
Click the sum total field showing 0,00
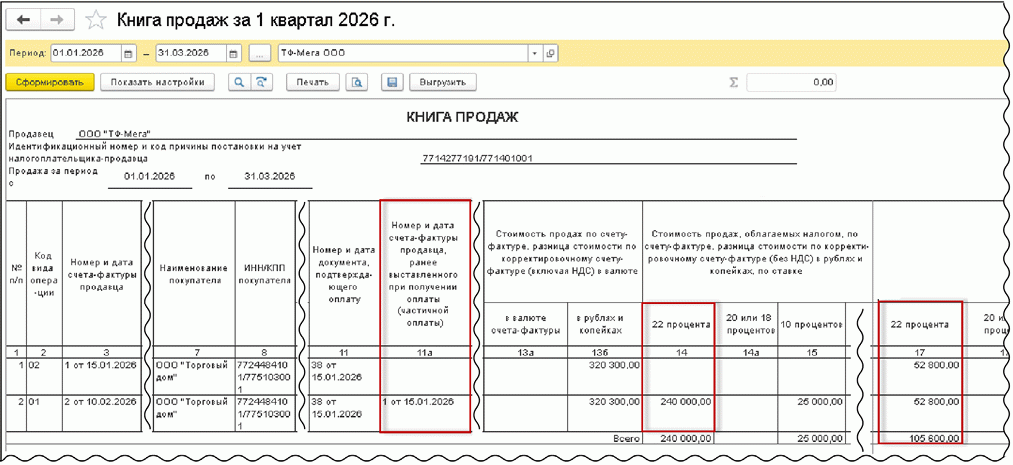tap(790, 82)
